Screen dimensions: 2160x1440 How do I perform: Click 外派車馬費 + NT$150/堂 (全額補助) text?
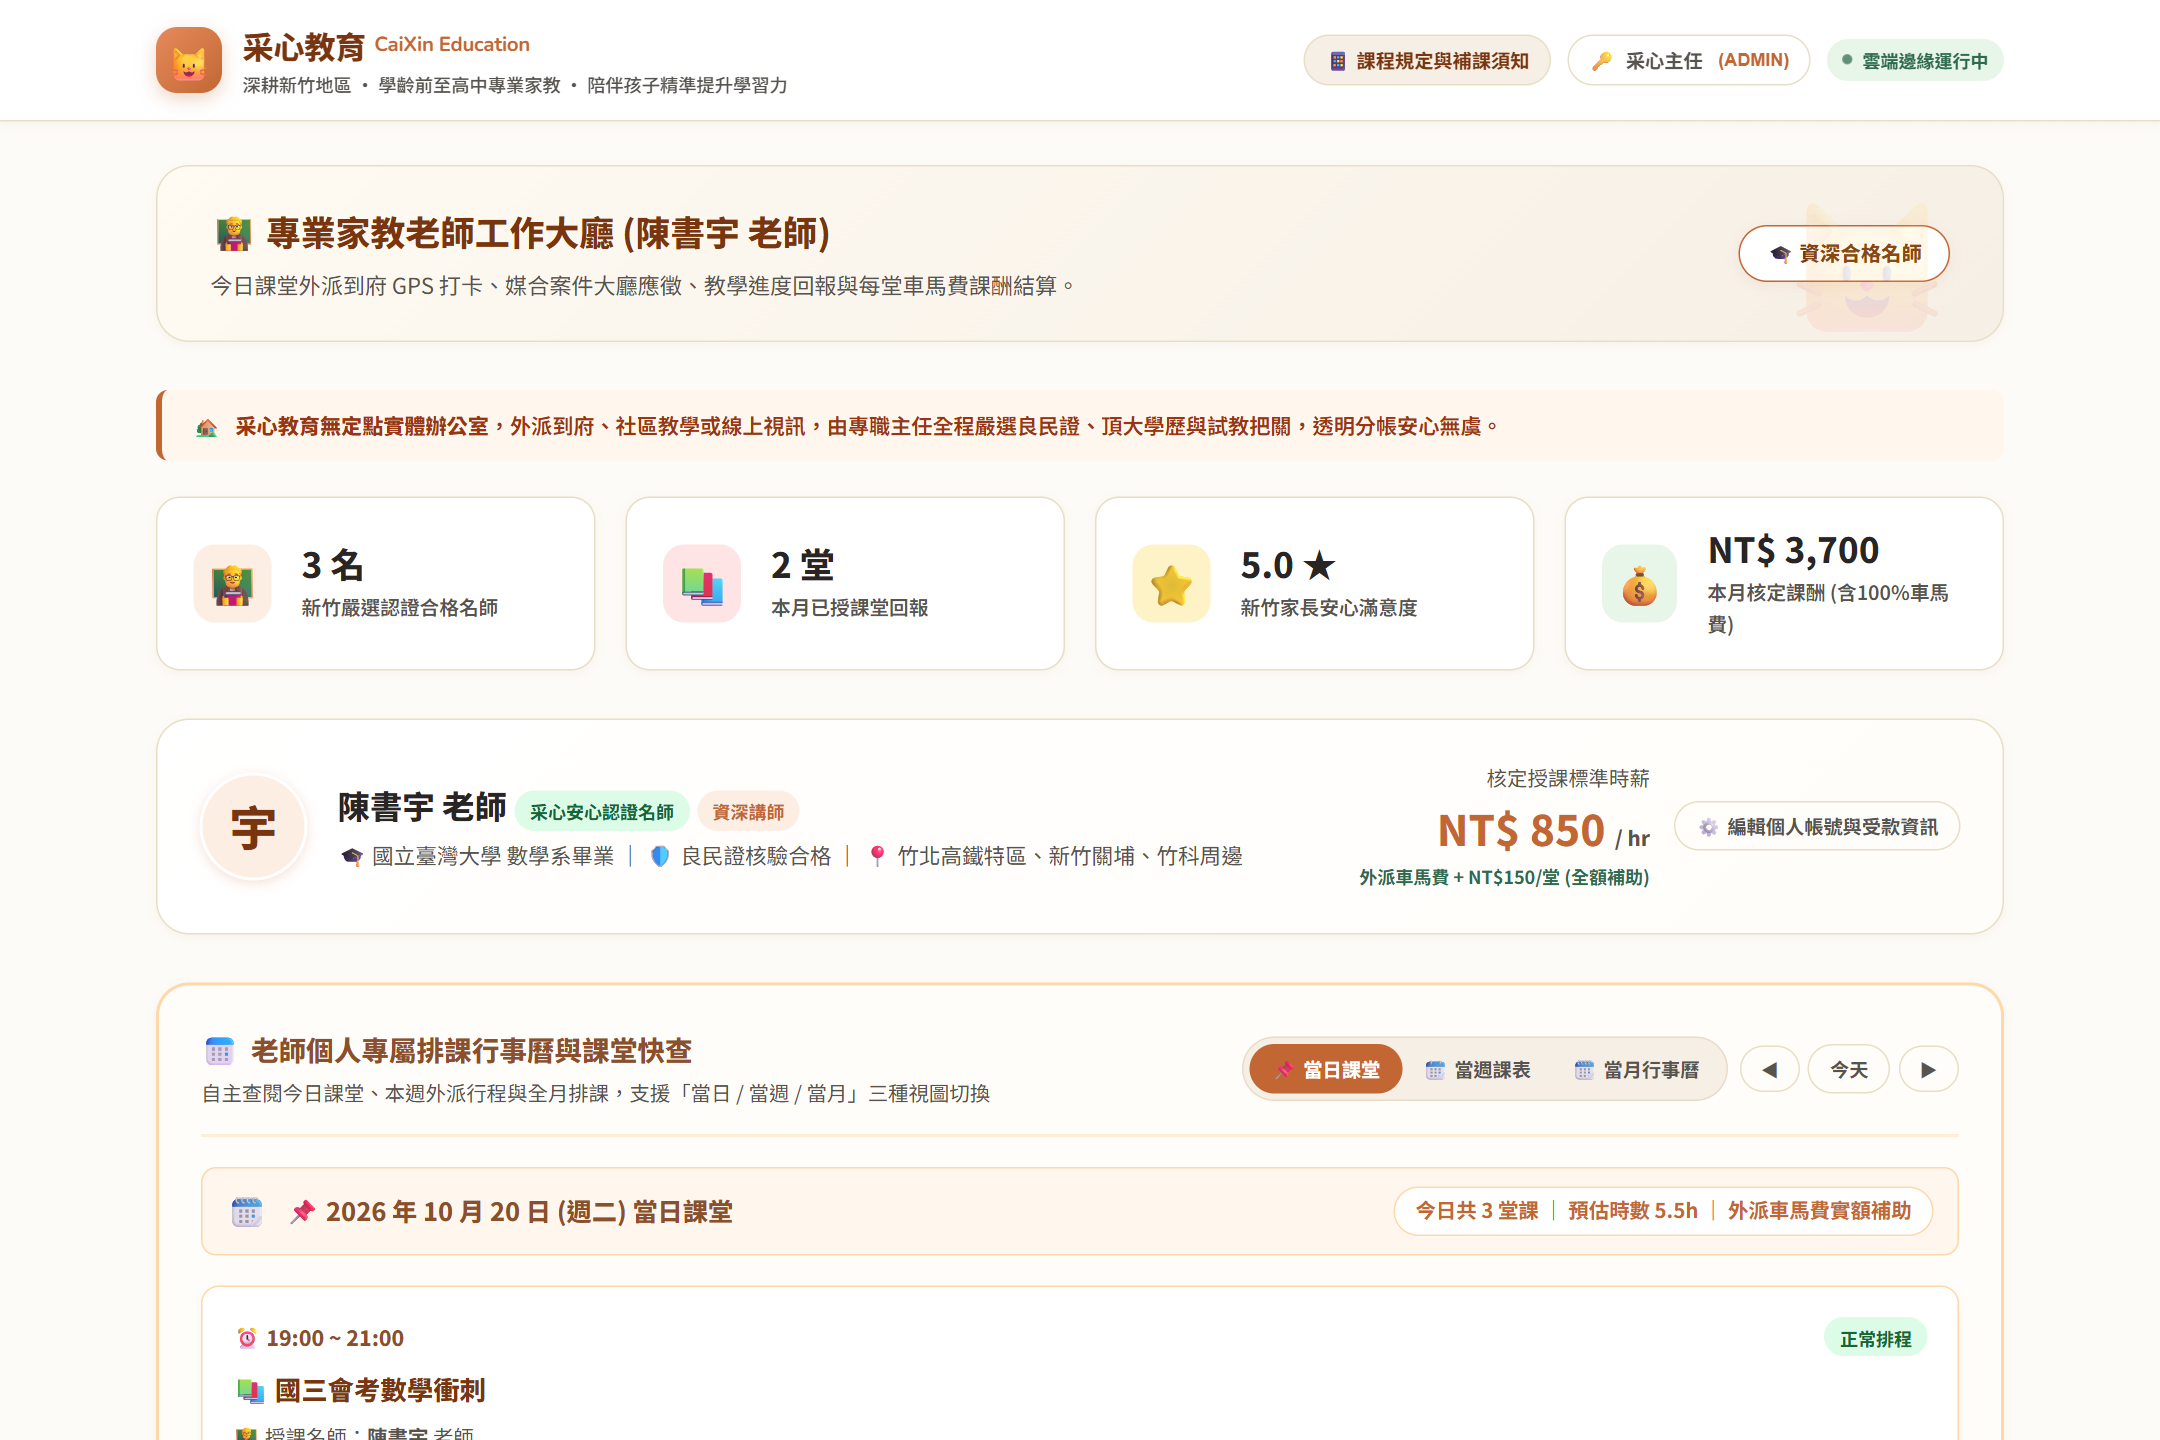[x=1504, y=878]
